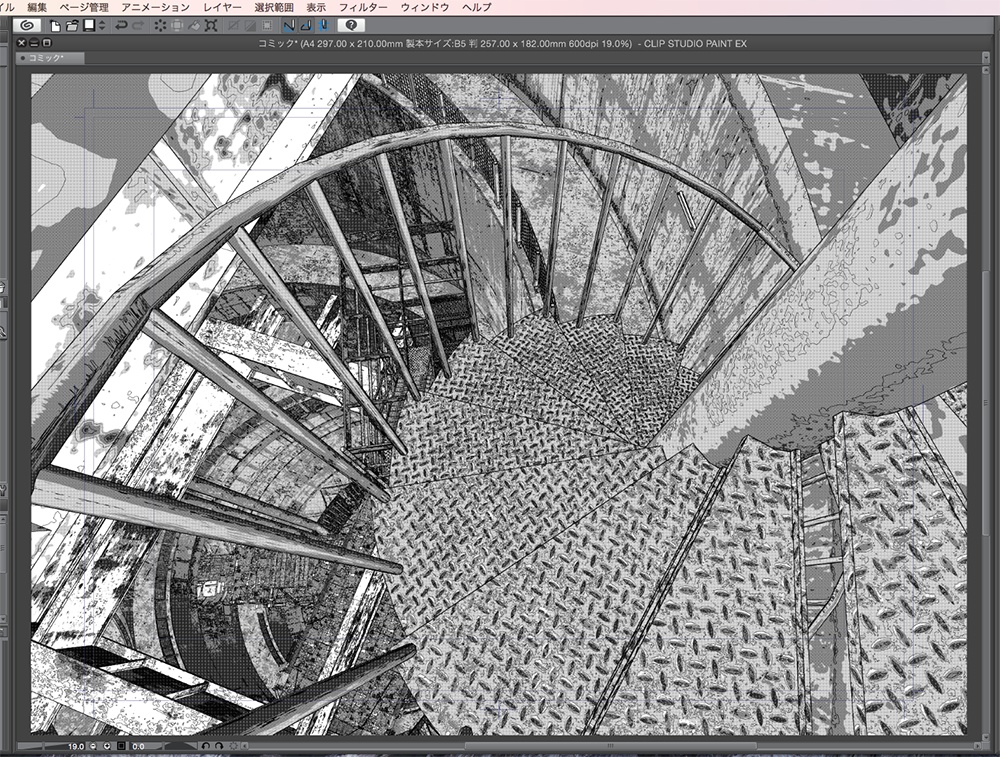Screen dimensions: 1000x757
Task: Reset canvas rotation
Action: click(x=233, y=746)
